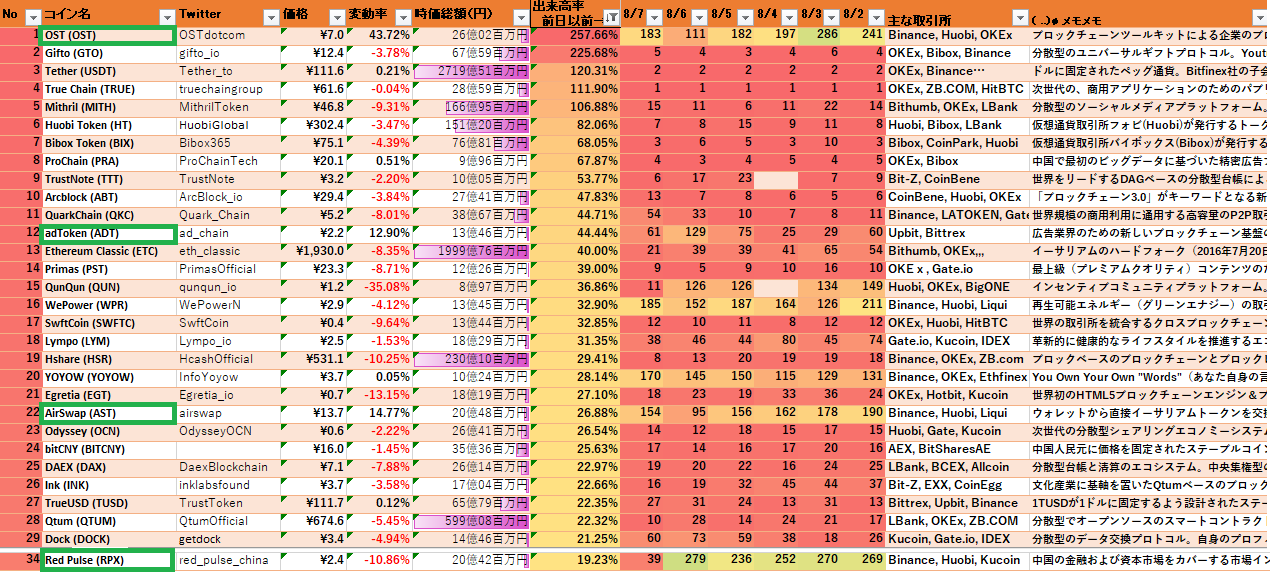1271x572 pixels.
Task: Expand the Twitter column filter arrow
Action: [270, 17]
